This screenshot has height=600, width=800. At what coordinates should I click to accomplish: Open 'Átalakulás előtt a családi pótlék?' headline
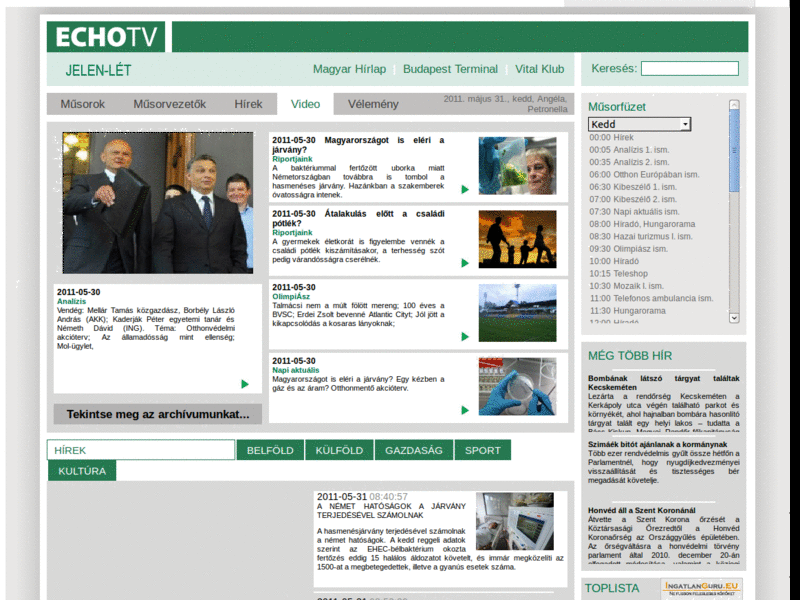point(358,218)
